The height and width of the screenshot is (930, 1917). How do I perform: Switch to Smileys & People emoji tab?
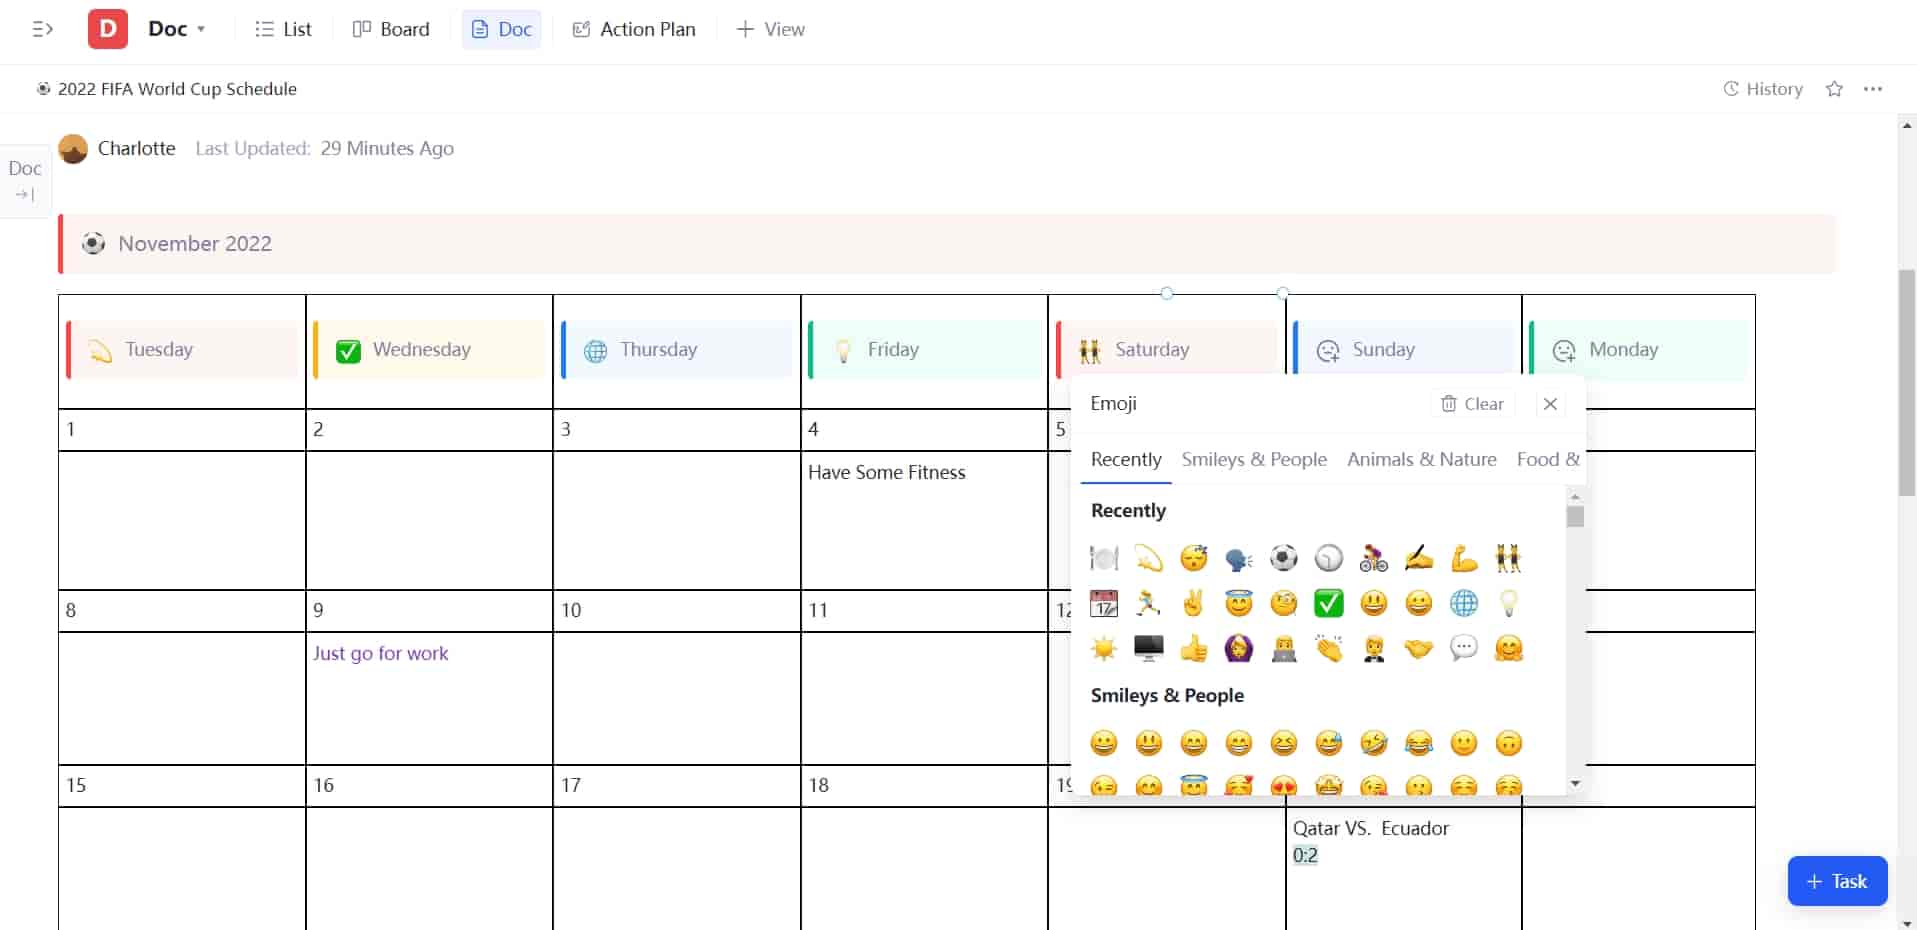tap(1254, 459)
